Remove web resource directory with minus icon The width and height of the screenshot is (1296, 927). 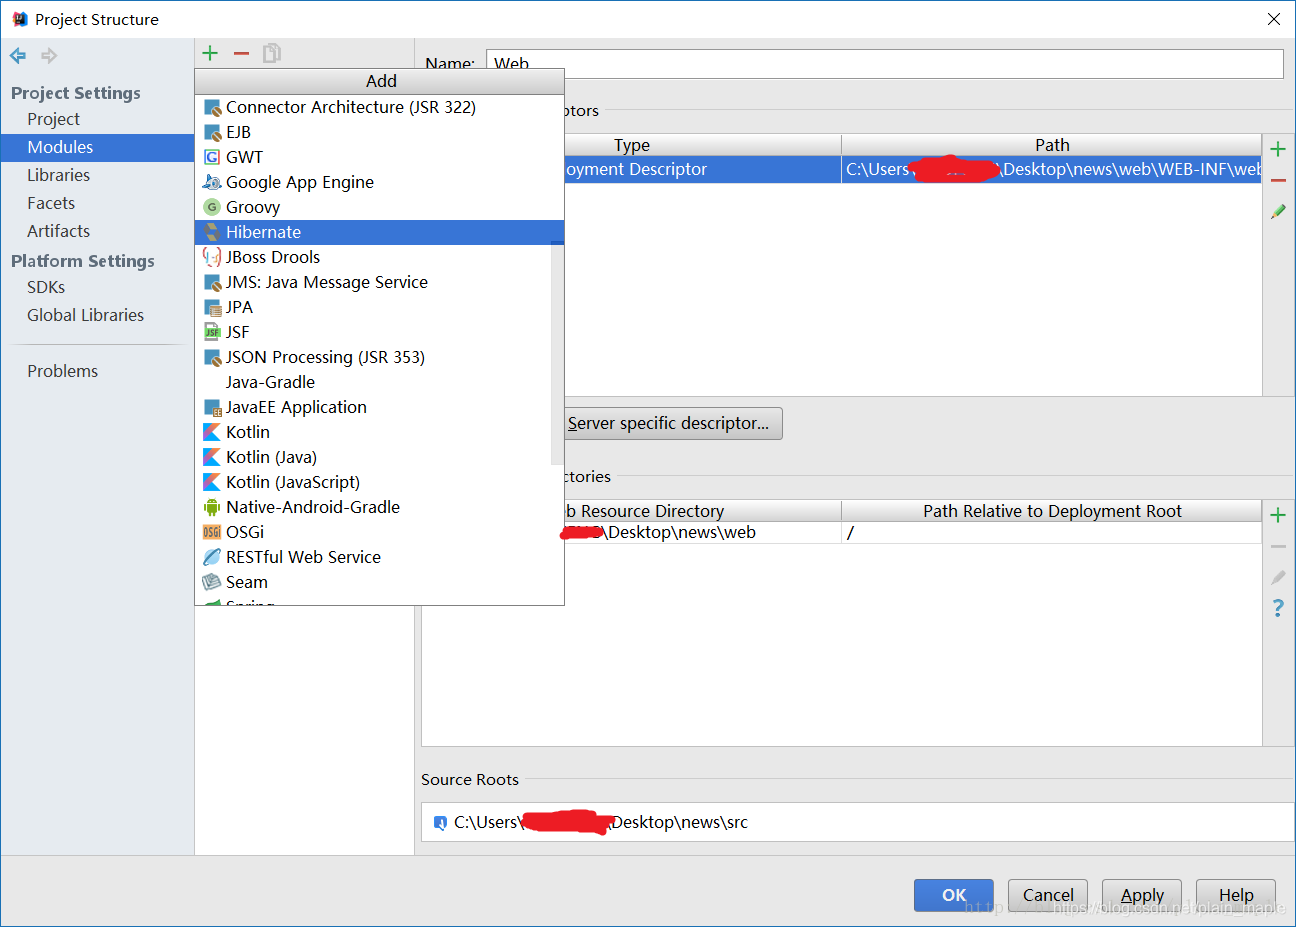click(1278, 546)
